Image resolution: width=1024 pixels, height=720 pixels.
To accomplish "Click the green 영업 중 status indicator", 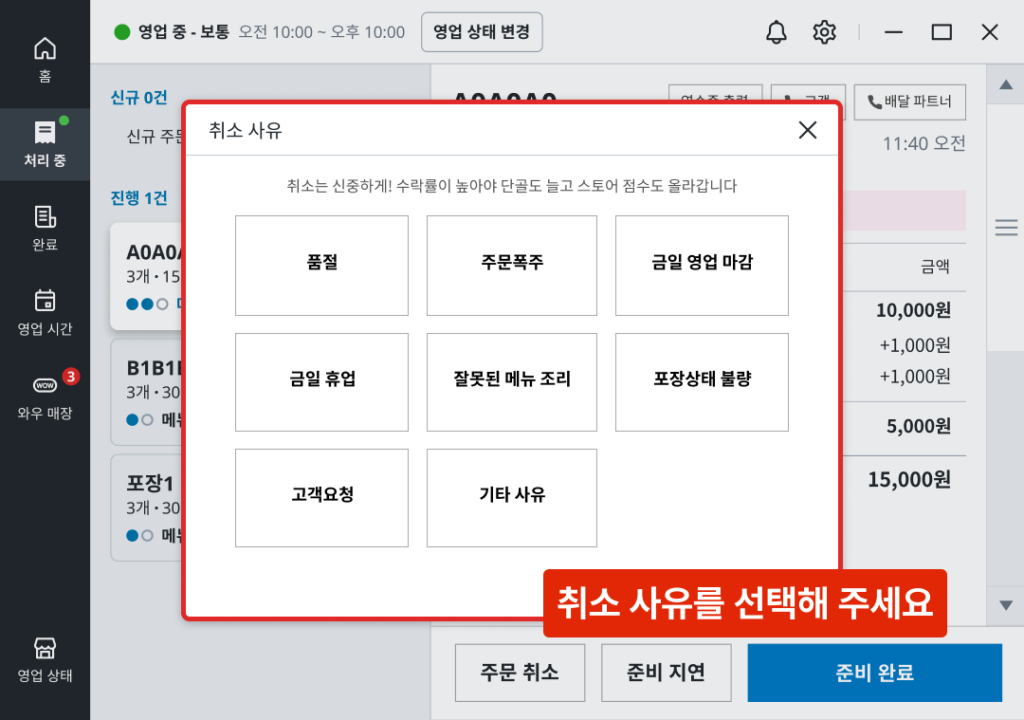I will pyautogui.click(x=122, y=32).
